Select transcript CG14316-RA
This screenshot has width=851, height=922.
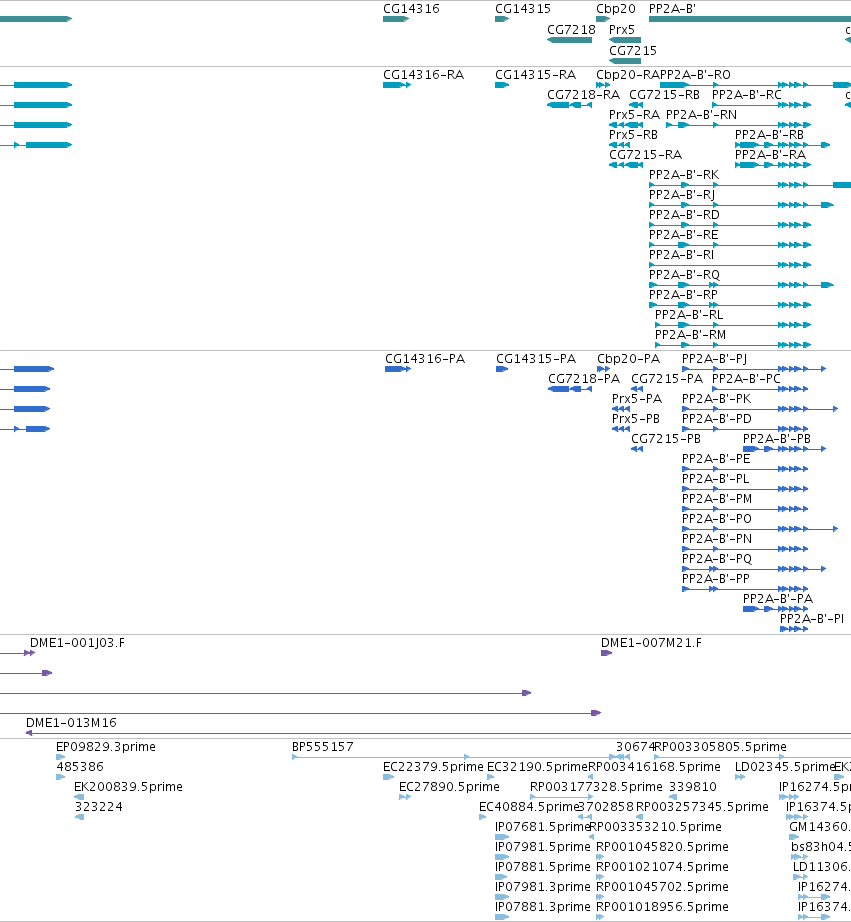tap(423, 75)
